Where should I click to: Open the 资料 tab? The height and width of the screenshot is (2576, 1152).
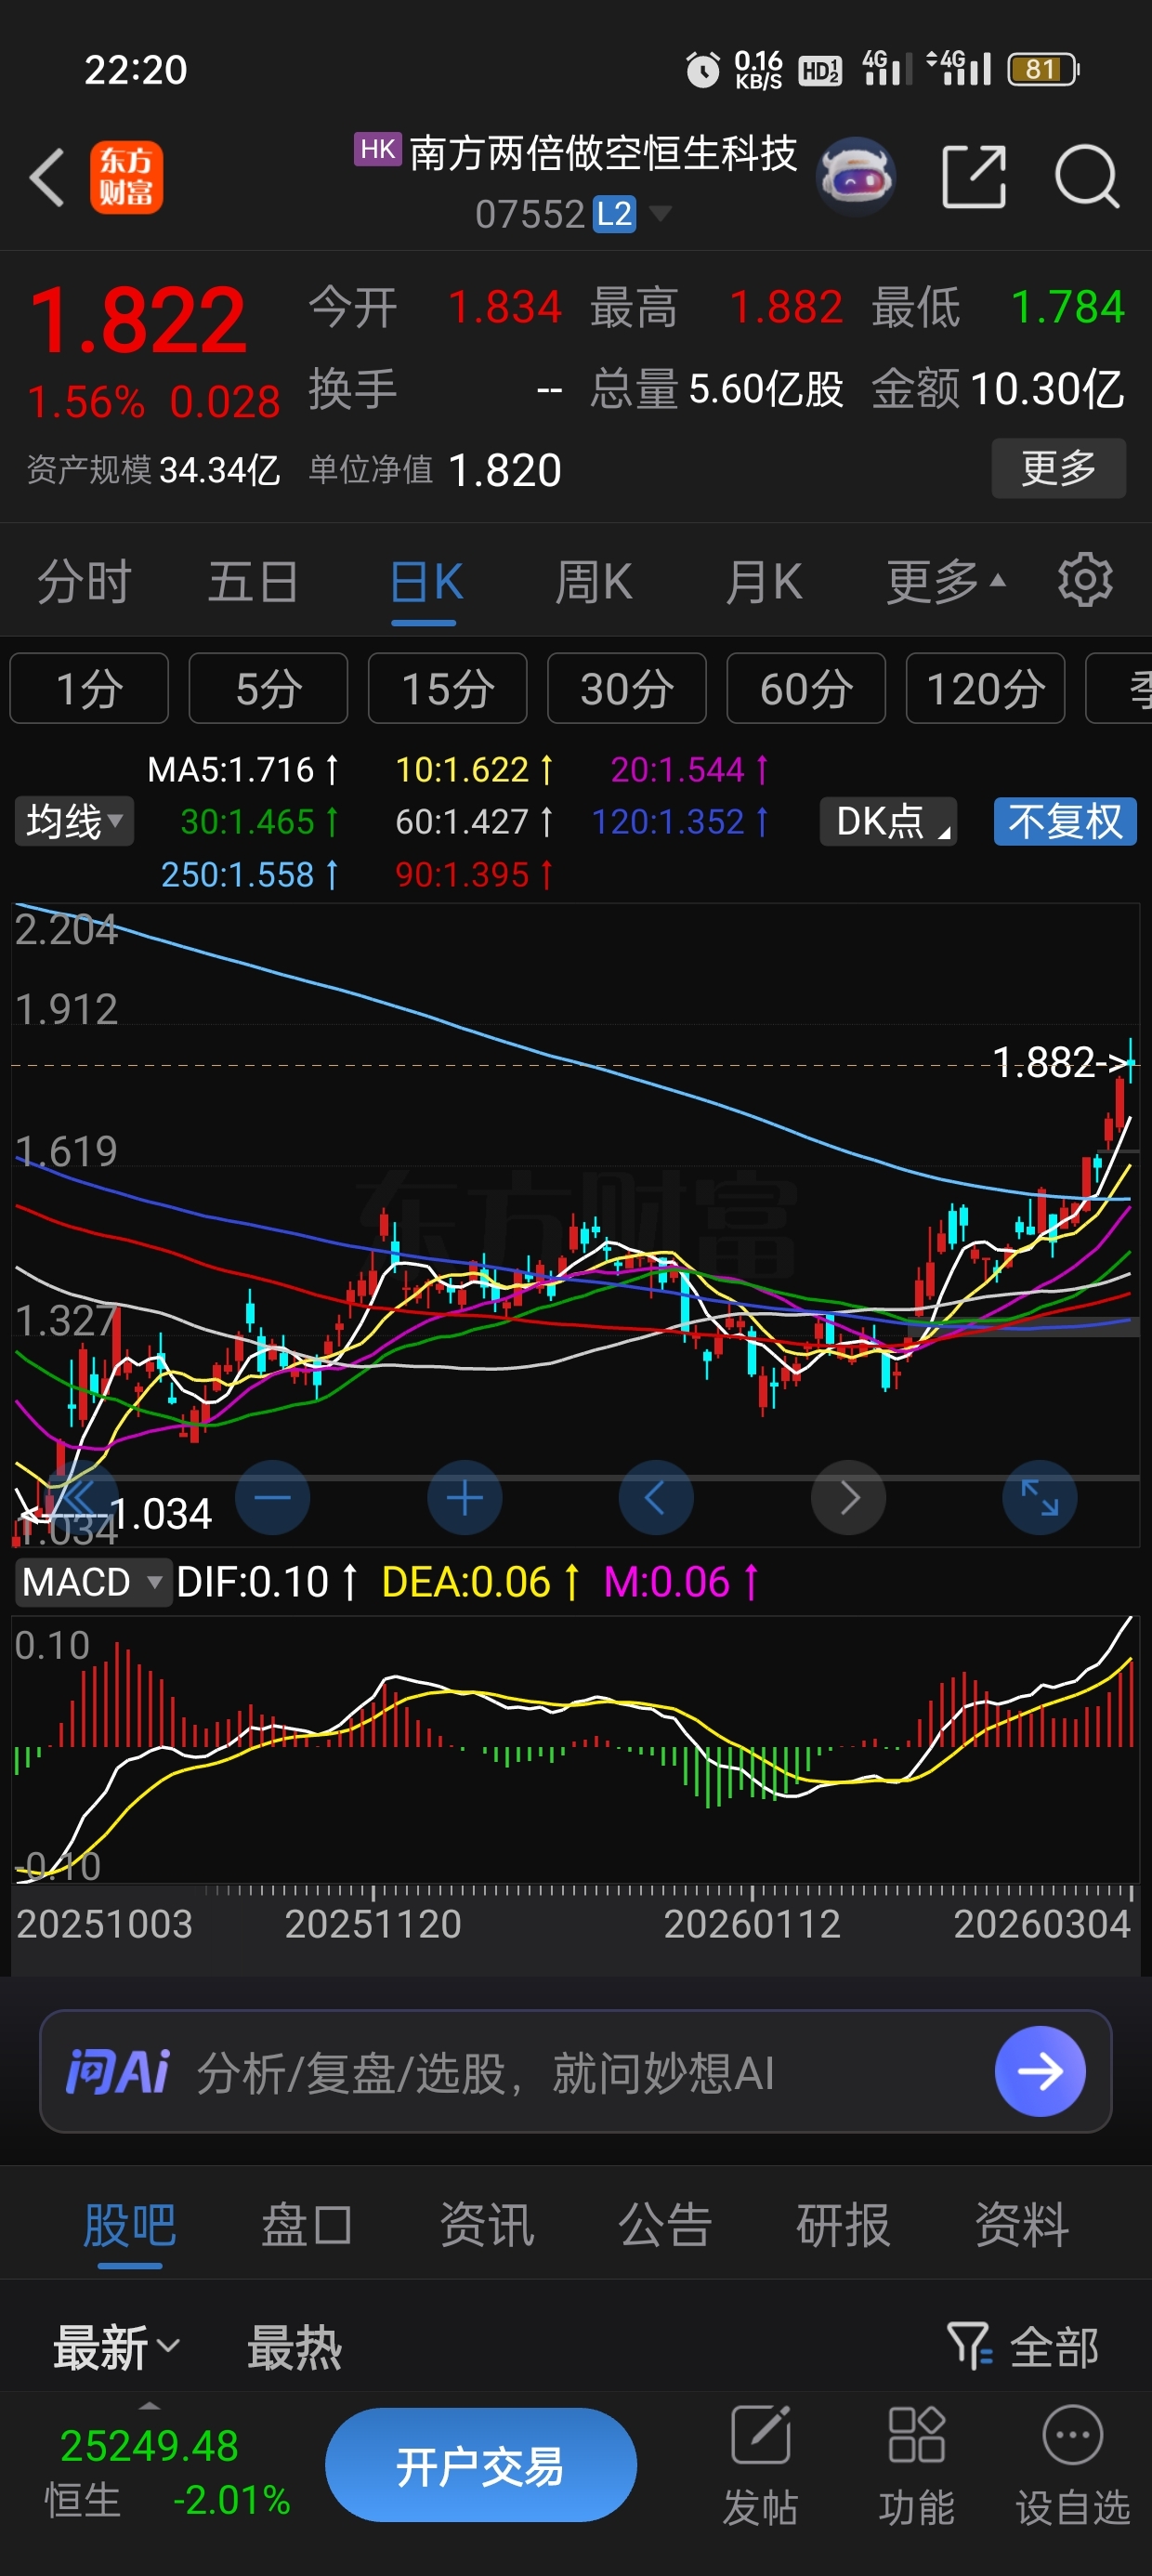click(x=1022, y=2226)
